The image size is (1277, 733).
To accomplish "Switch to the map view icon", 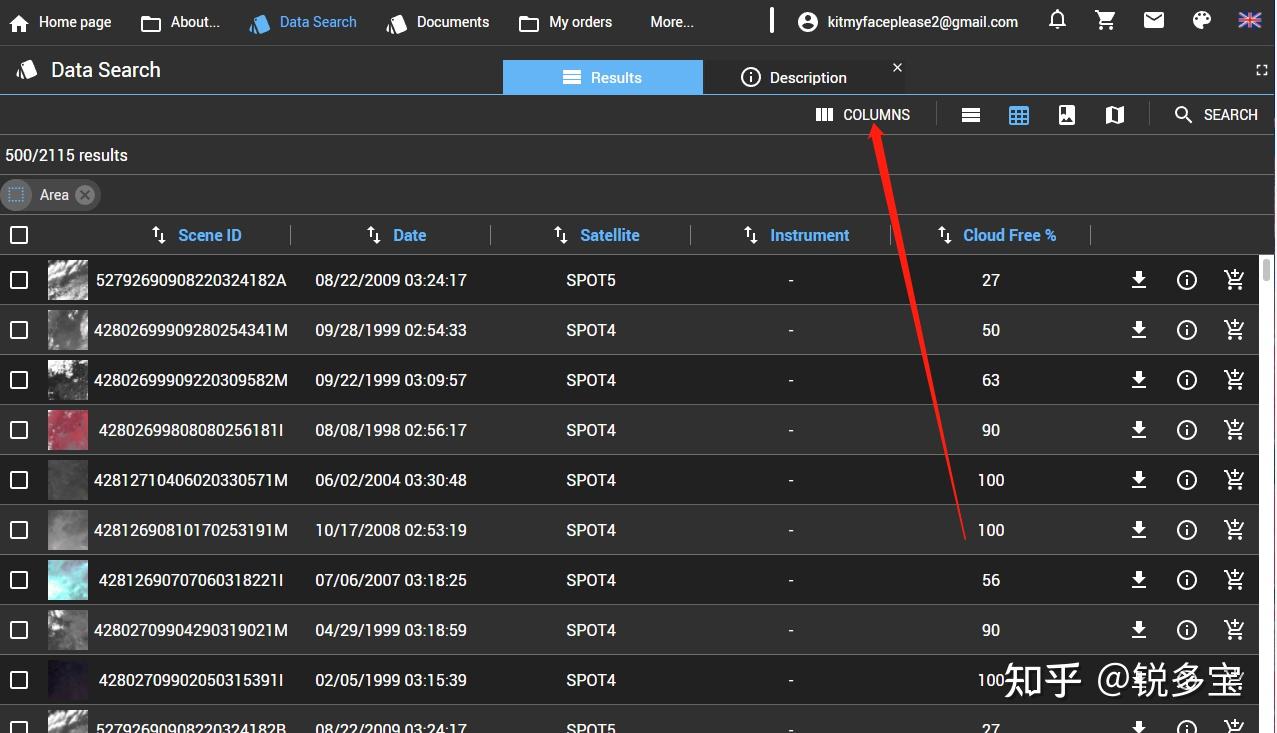I will 1115,115.
